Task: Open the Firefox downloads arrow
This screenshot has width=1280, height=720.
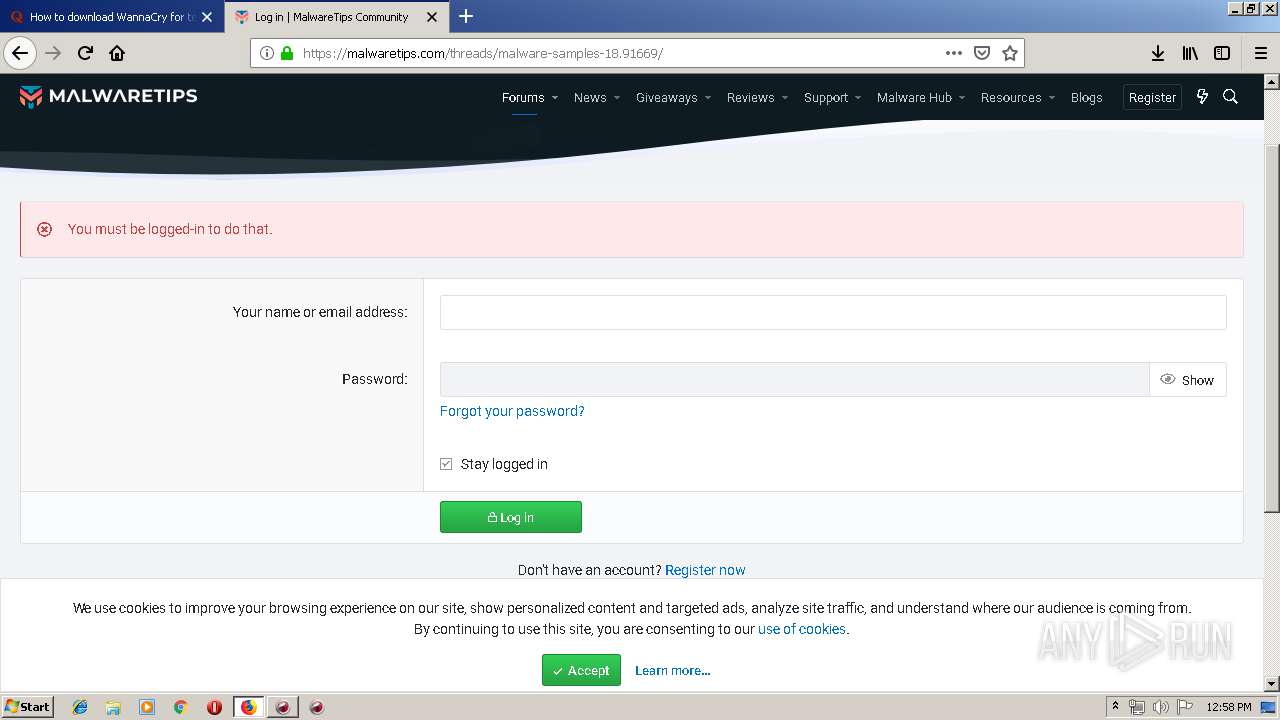Action: pyautogui.click(x=1157, y=53)
